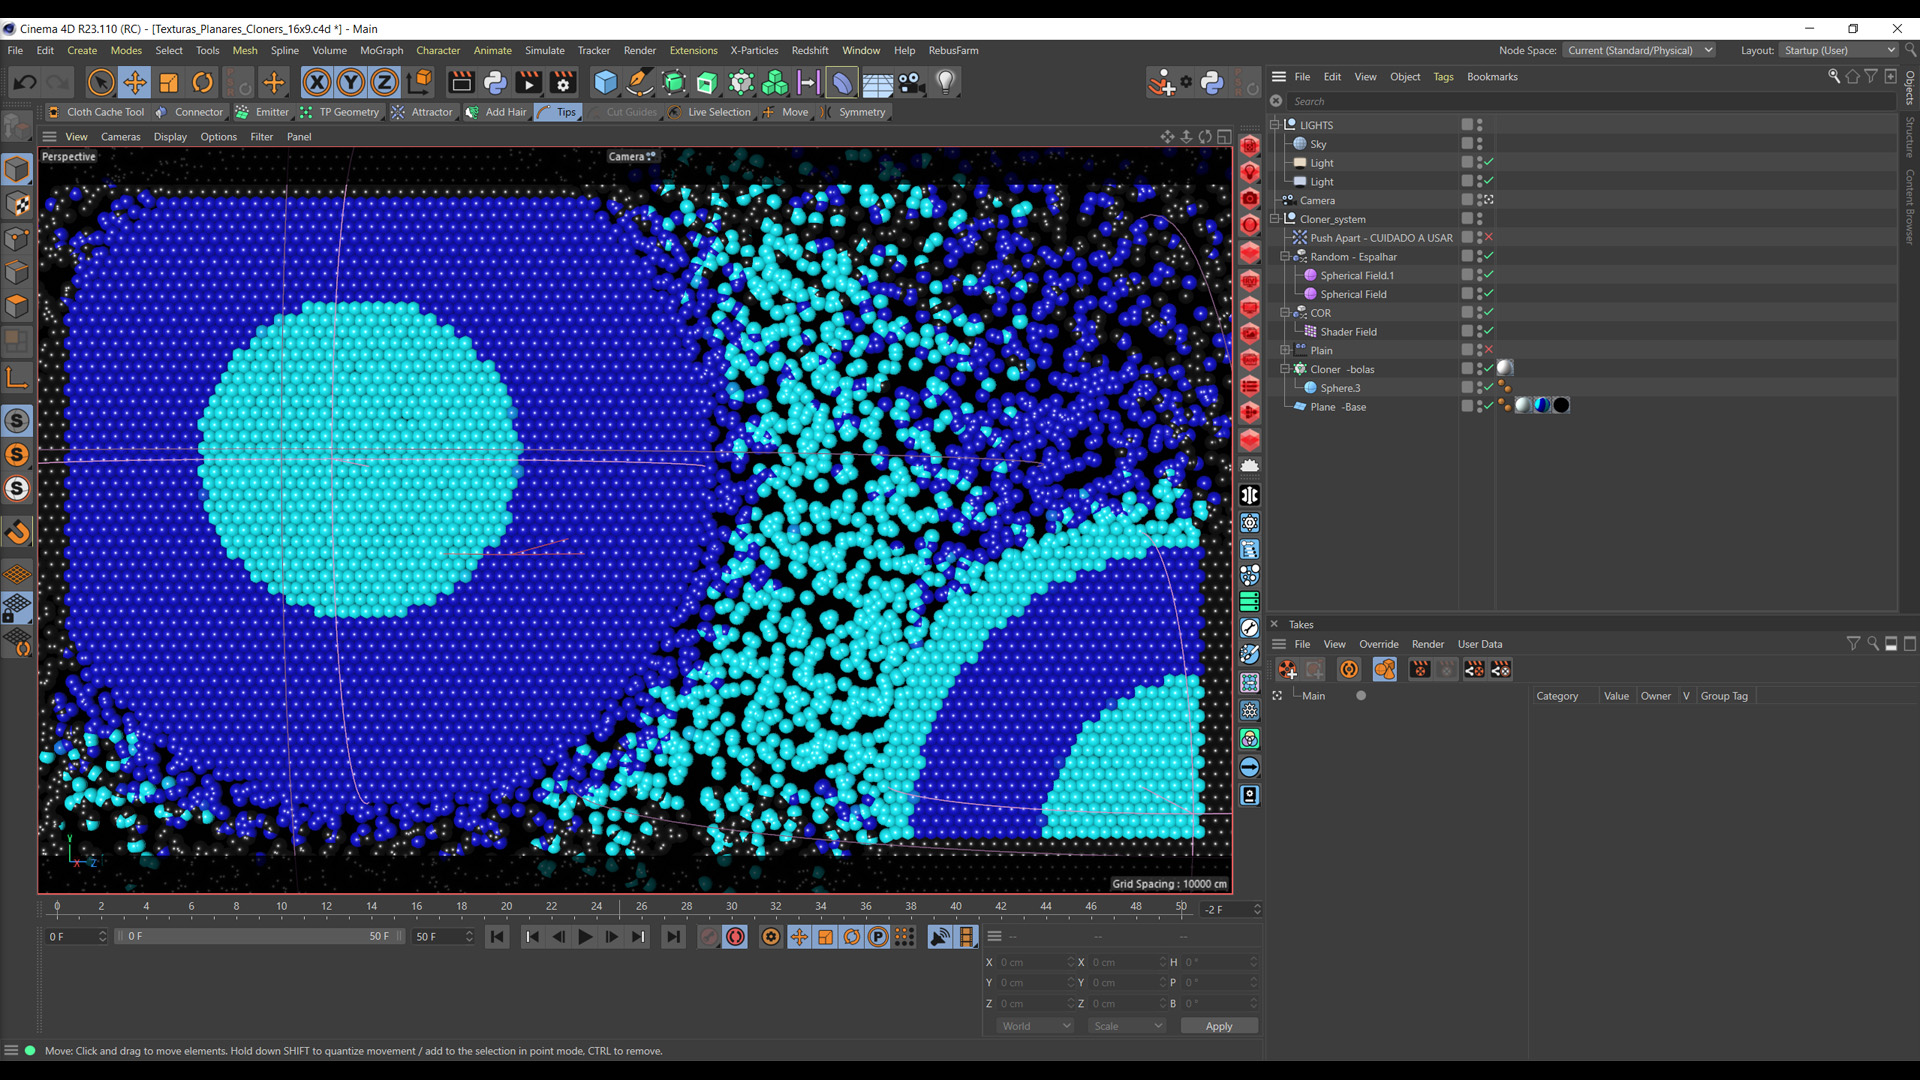Disable the Shader Field checkmark
Viewport: 1920px width, 1080px height.
pos(1488,331)
